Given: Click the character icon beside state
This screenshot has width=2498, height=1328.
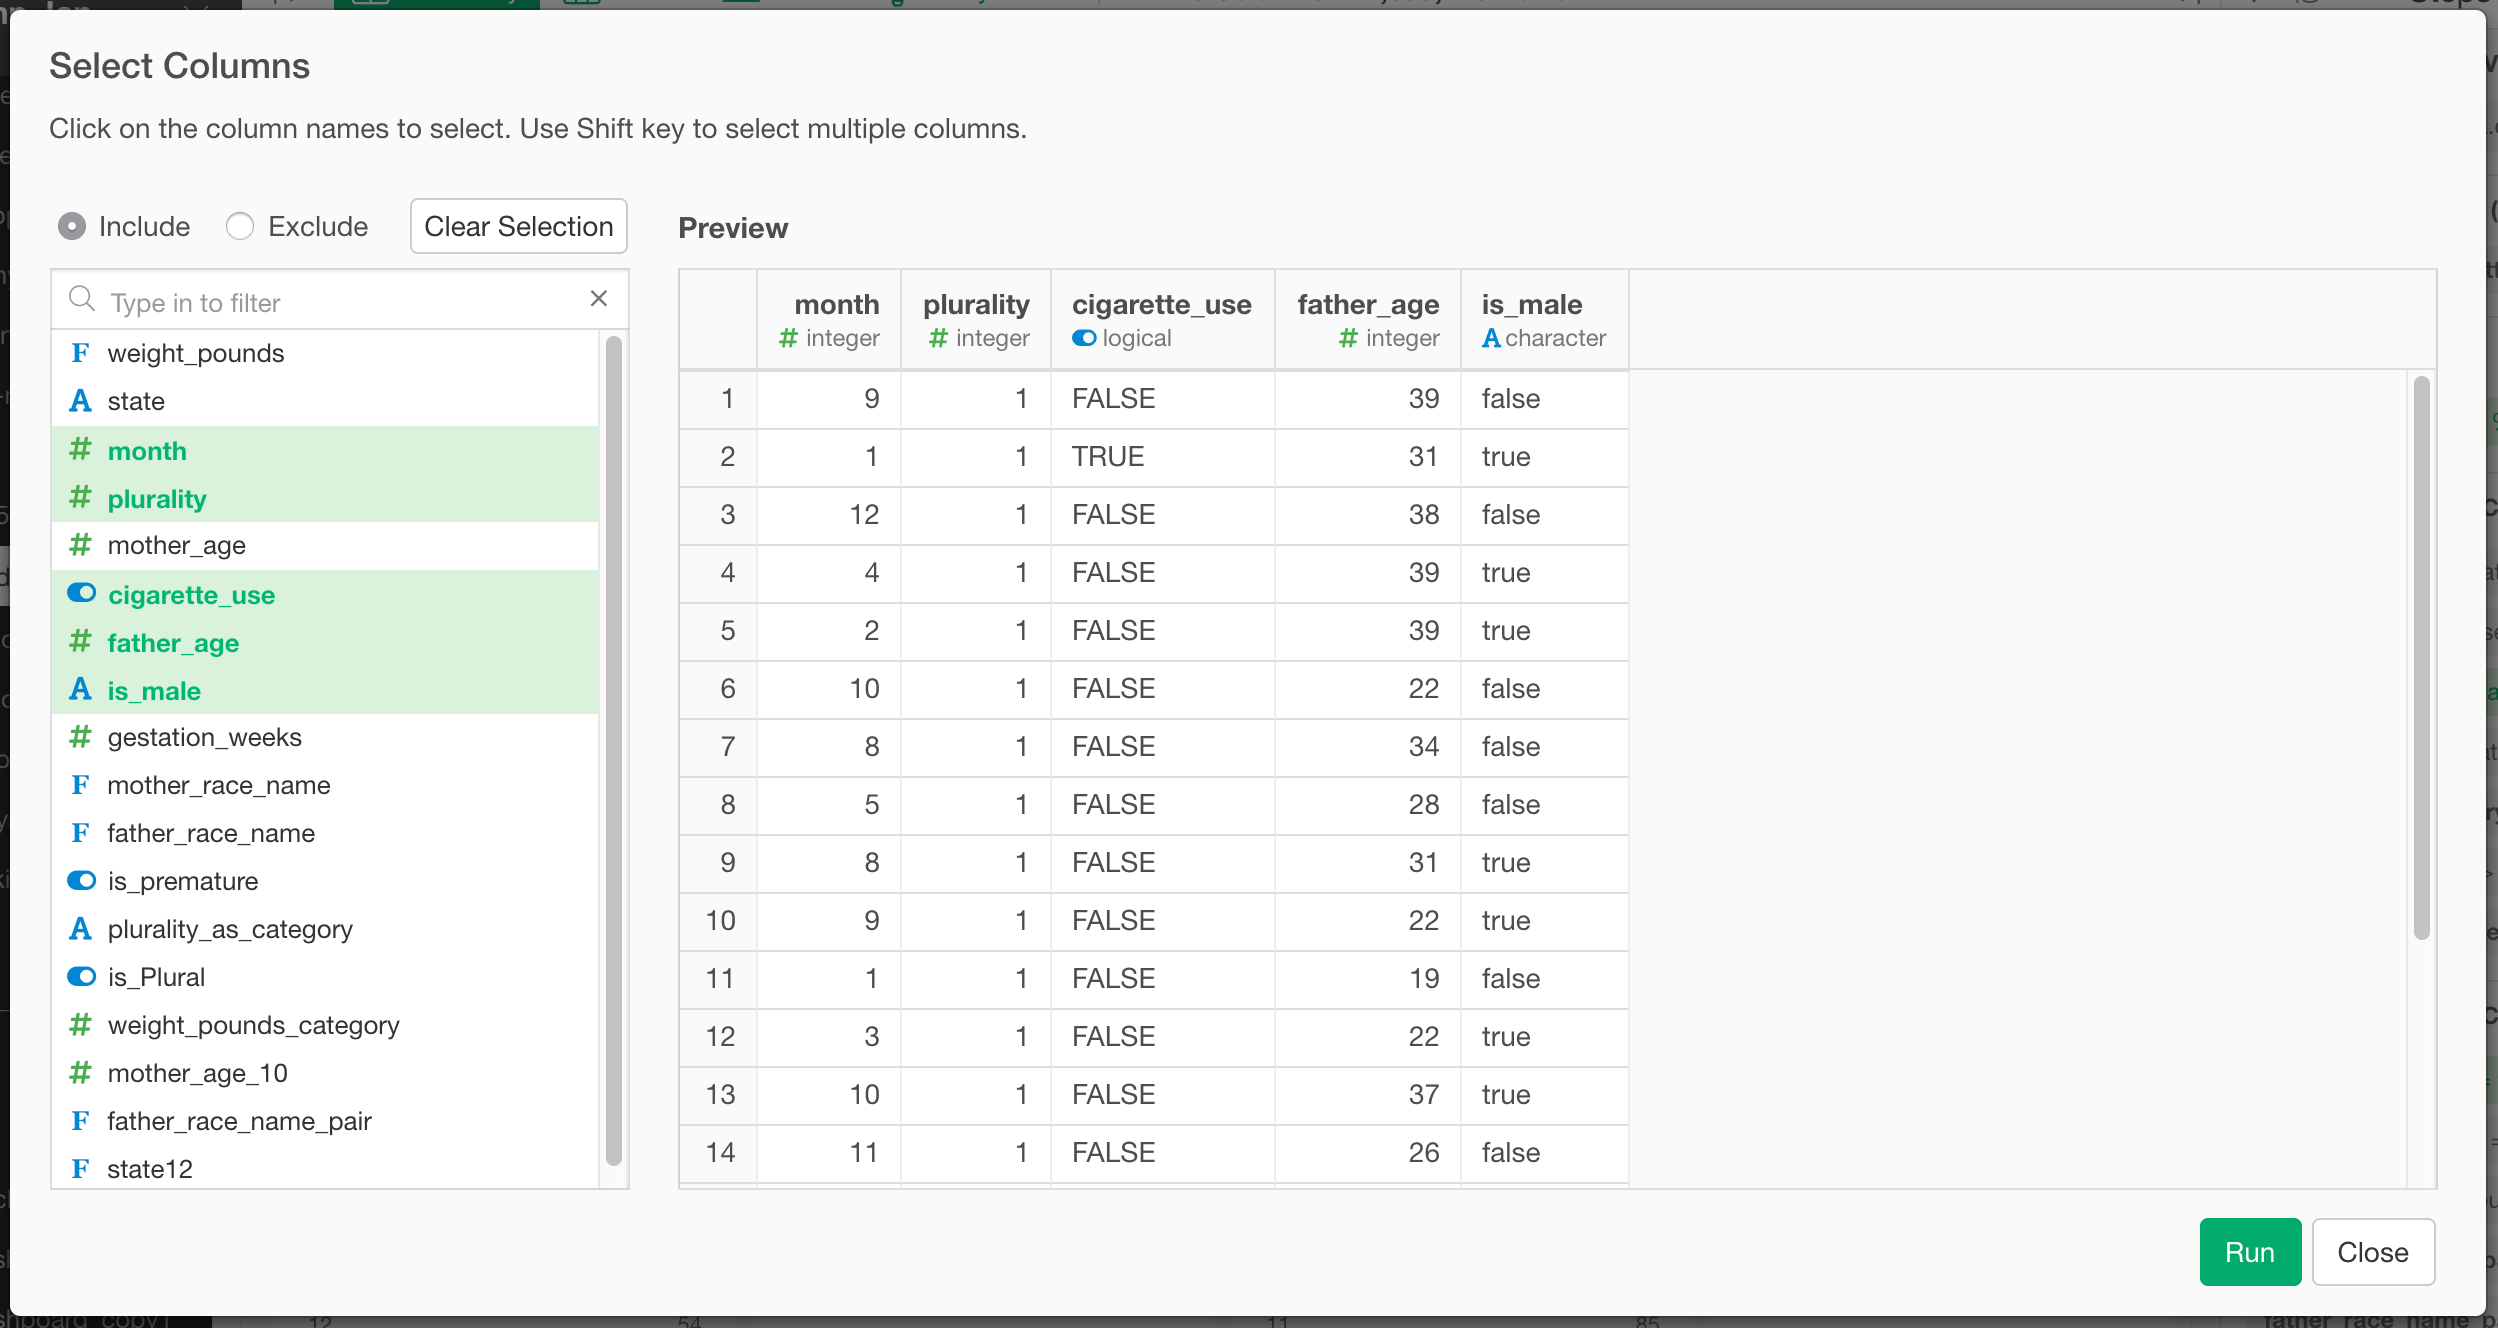Looking at the screenshot, I should 80,401.
